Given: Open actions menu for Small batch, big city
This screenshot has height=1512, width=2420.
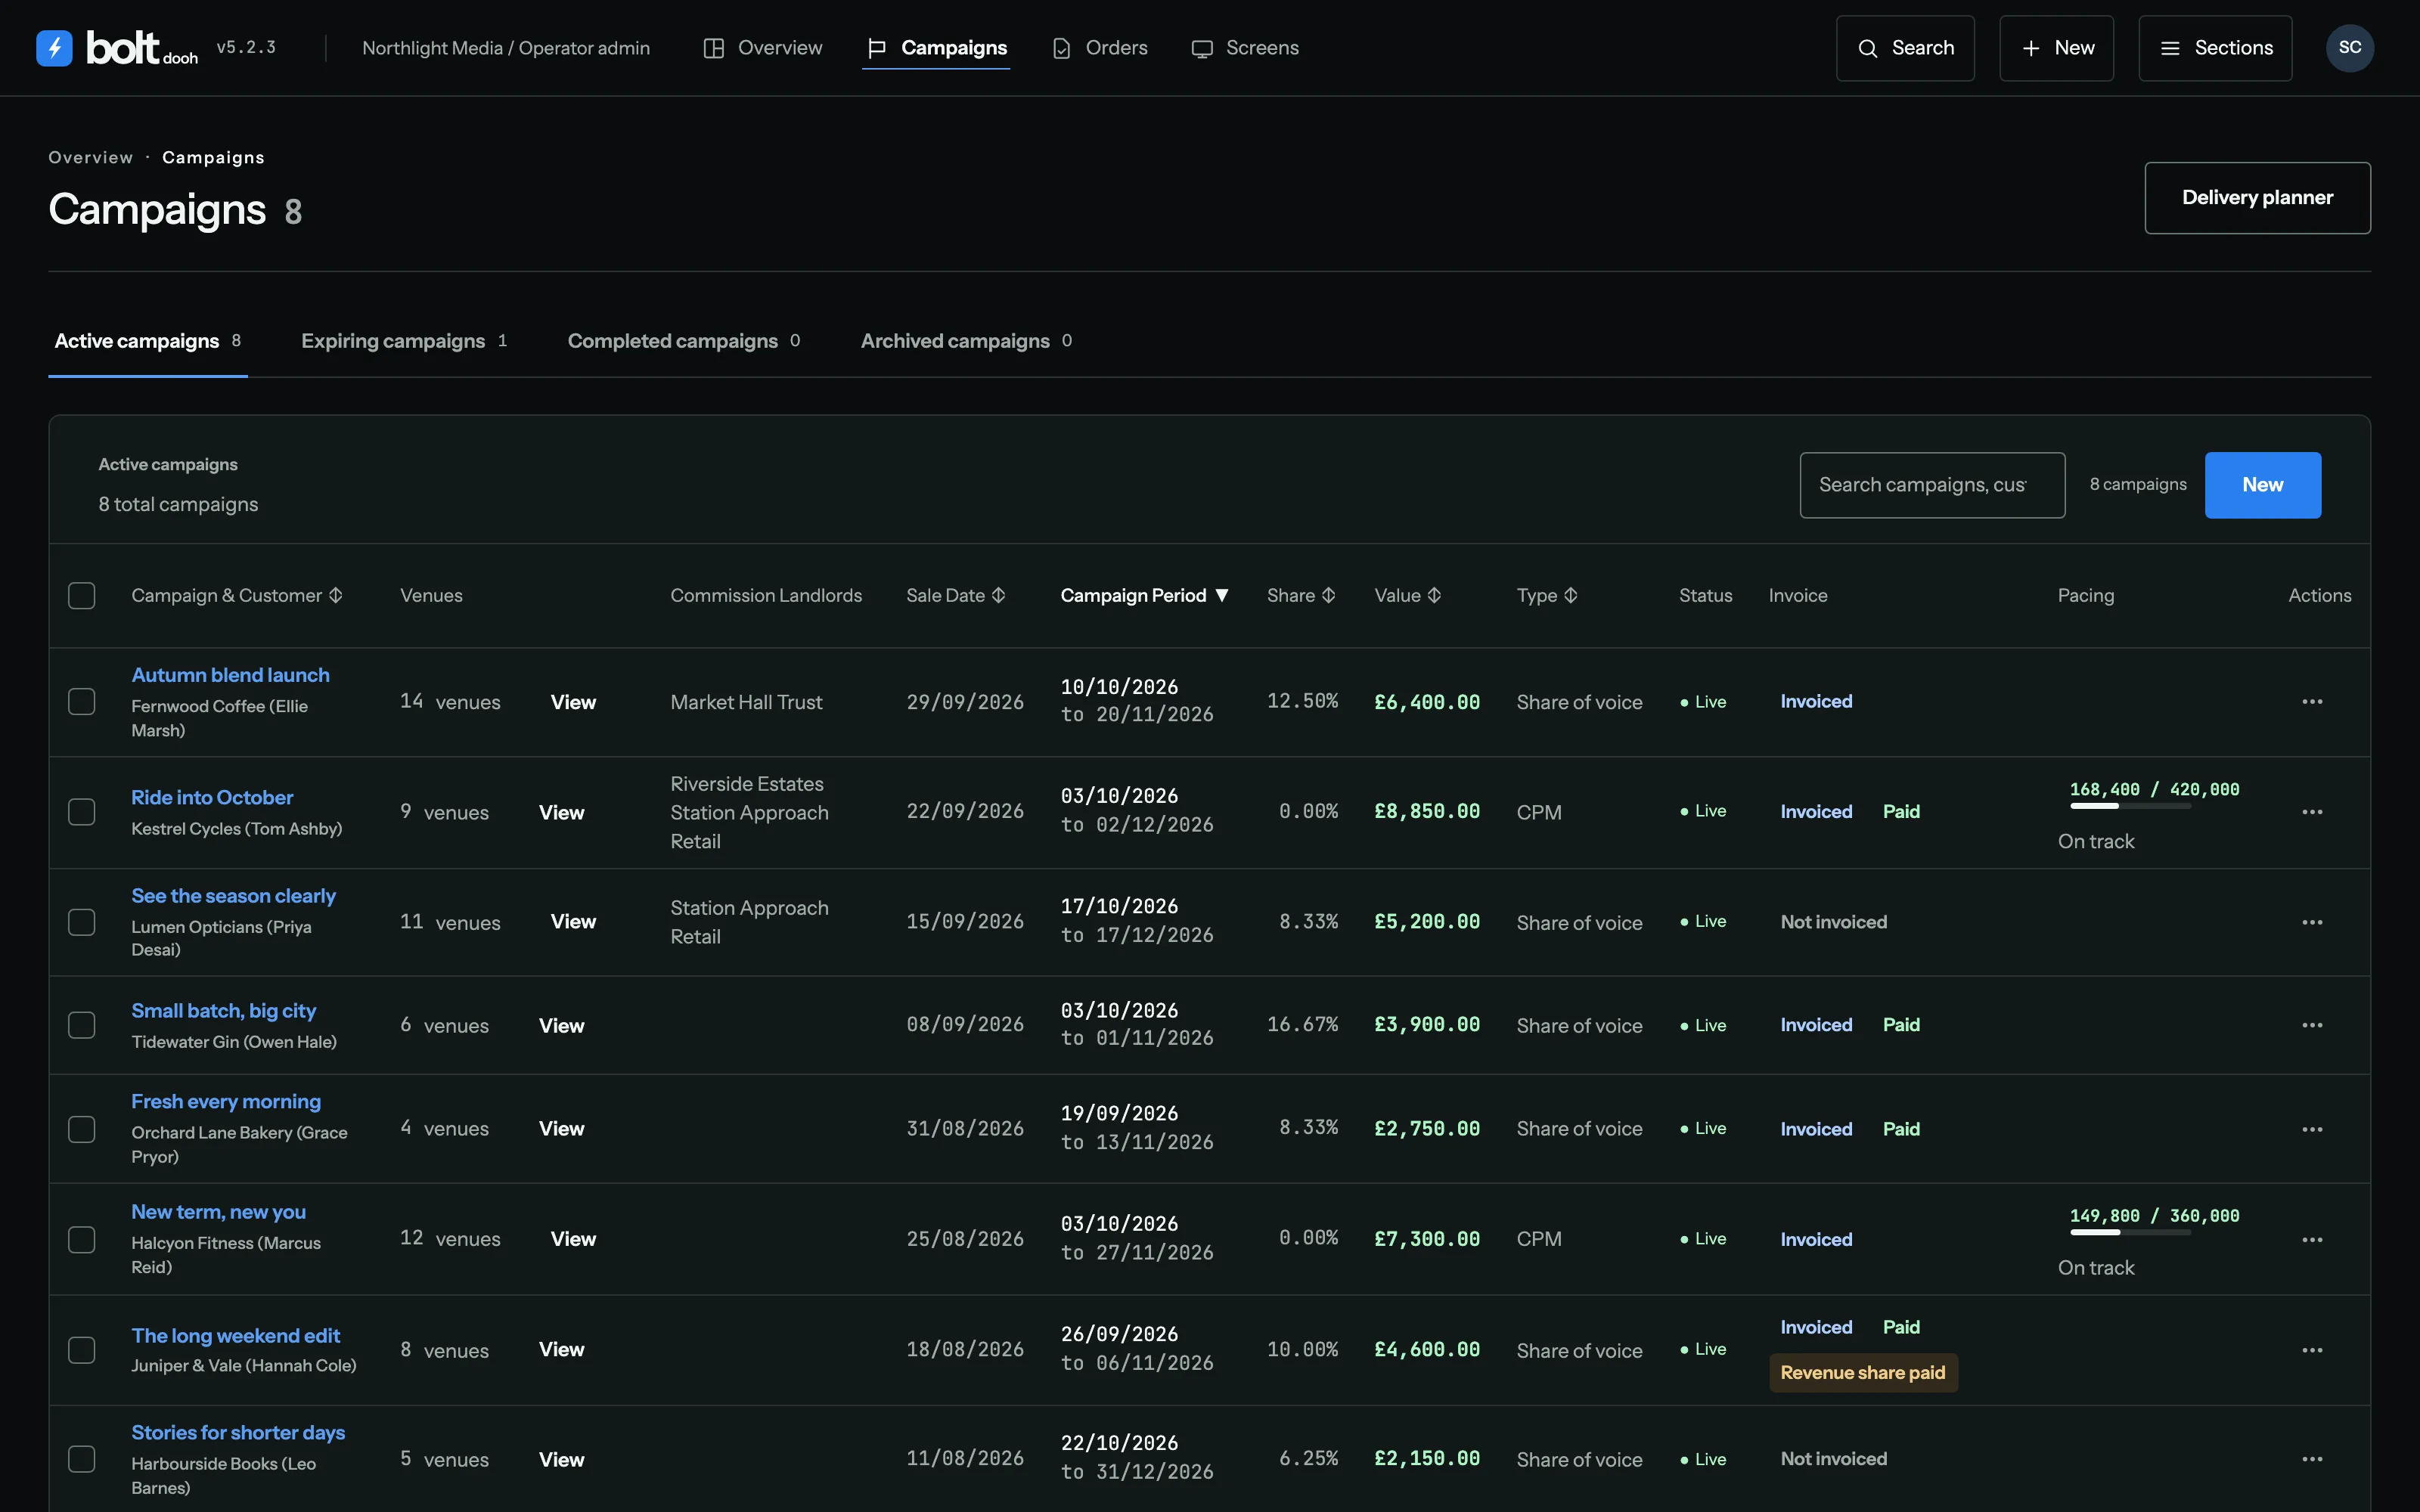Looking at the screenshot, I should (2312, 1025).
